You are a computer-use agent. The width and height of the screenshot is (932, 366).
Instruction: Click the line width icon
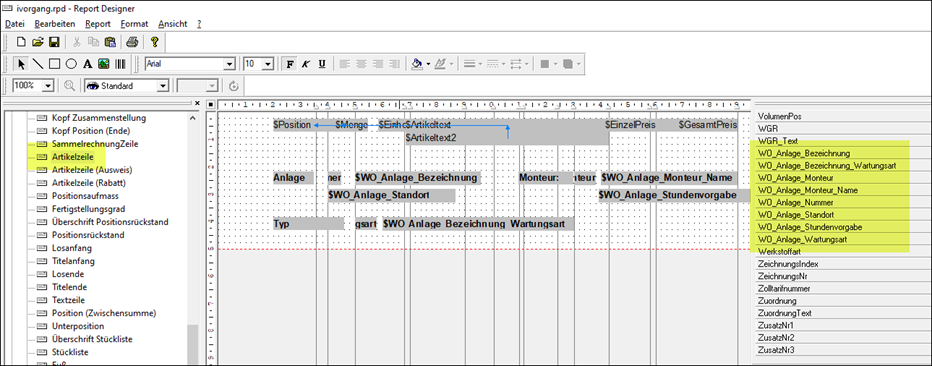(x=469, y=64)
